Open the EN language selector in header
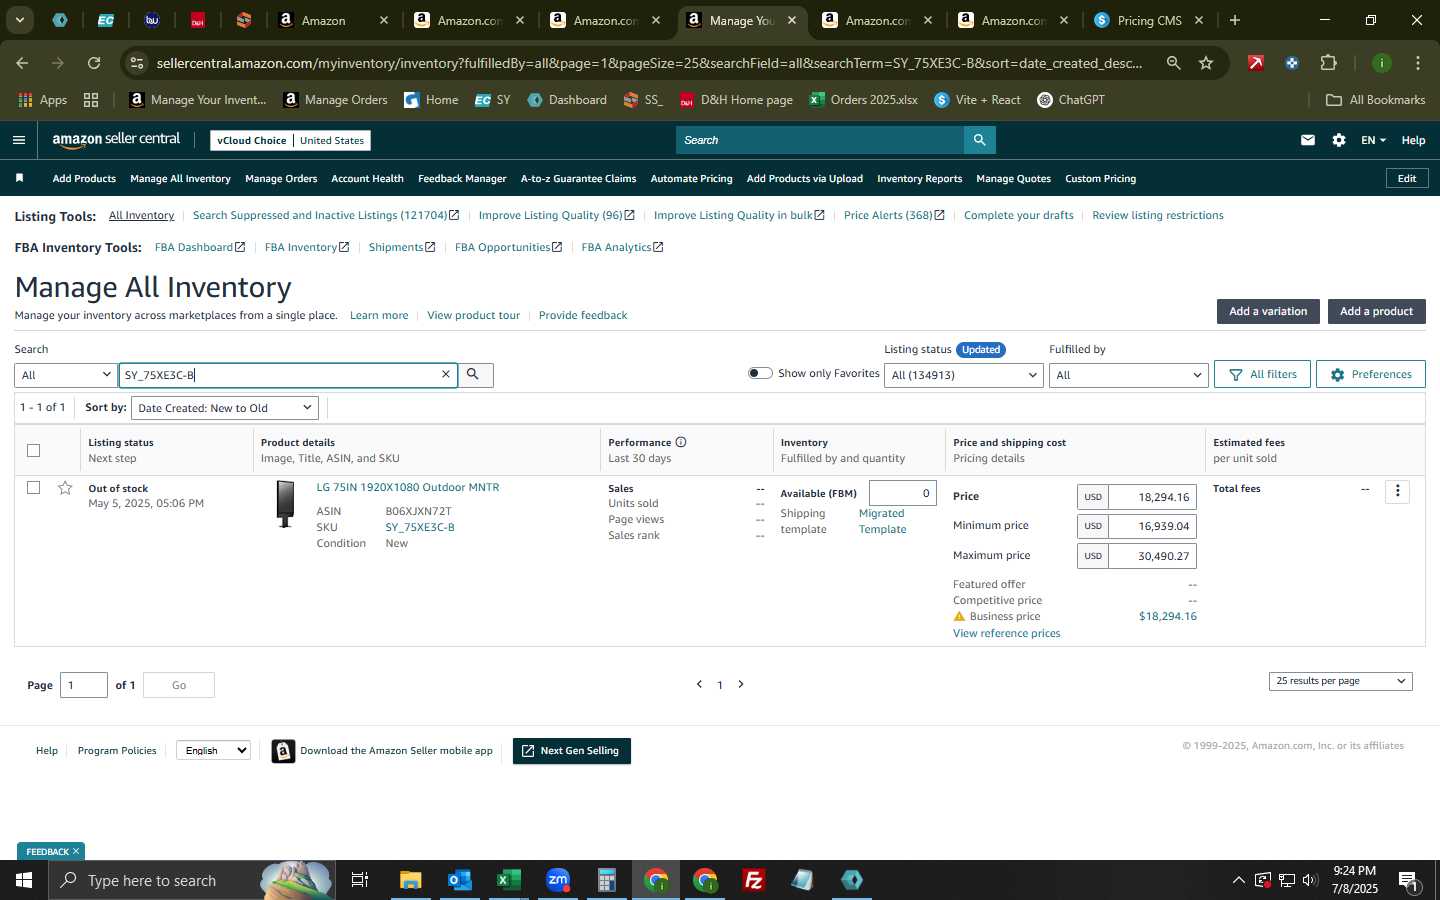1440x900 pixels. coord(1373,140)
